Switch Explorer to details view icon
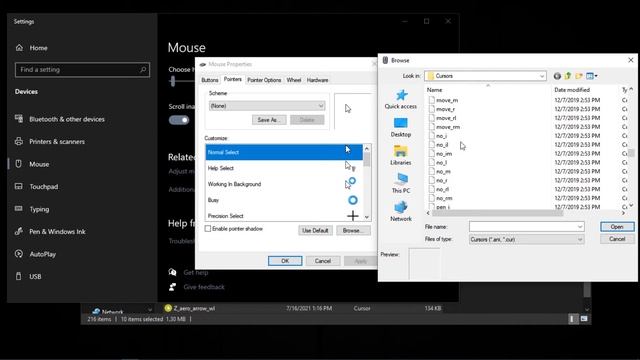This screenshot has width=640, height=360. 572,319
